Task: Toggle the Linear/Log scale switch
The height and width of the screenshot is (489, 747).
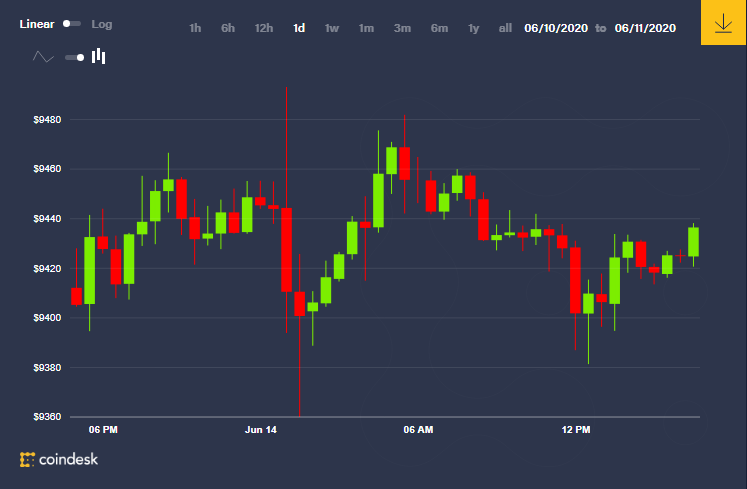Action: (x=72, y=24)
